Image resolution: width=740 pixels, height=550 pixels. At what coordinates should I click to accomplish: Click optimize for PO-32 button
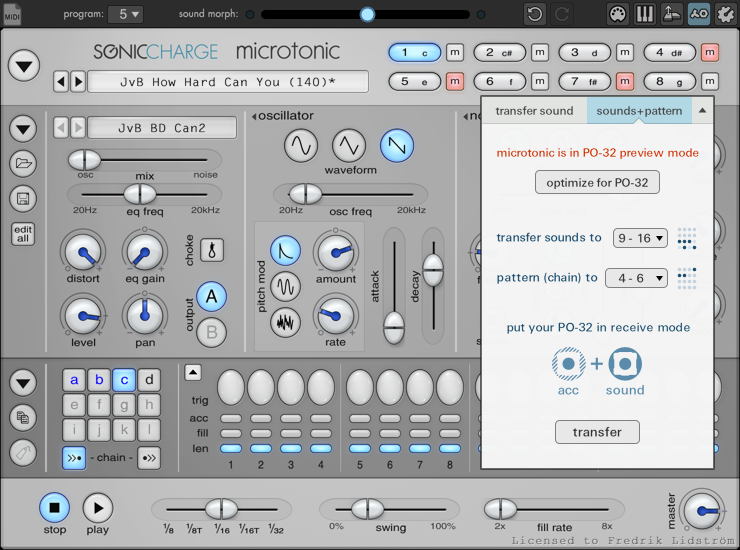tap(597, 182)
